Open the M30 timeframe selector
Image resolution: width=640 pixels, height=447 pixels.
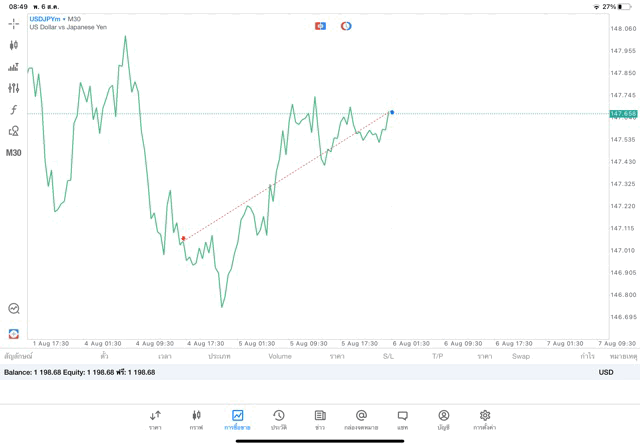14,153
